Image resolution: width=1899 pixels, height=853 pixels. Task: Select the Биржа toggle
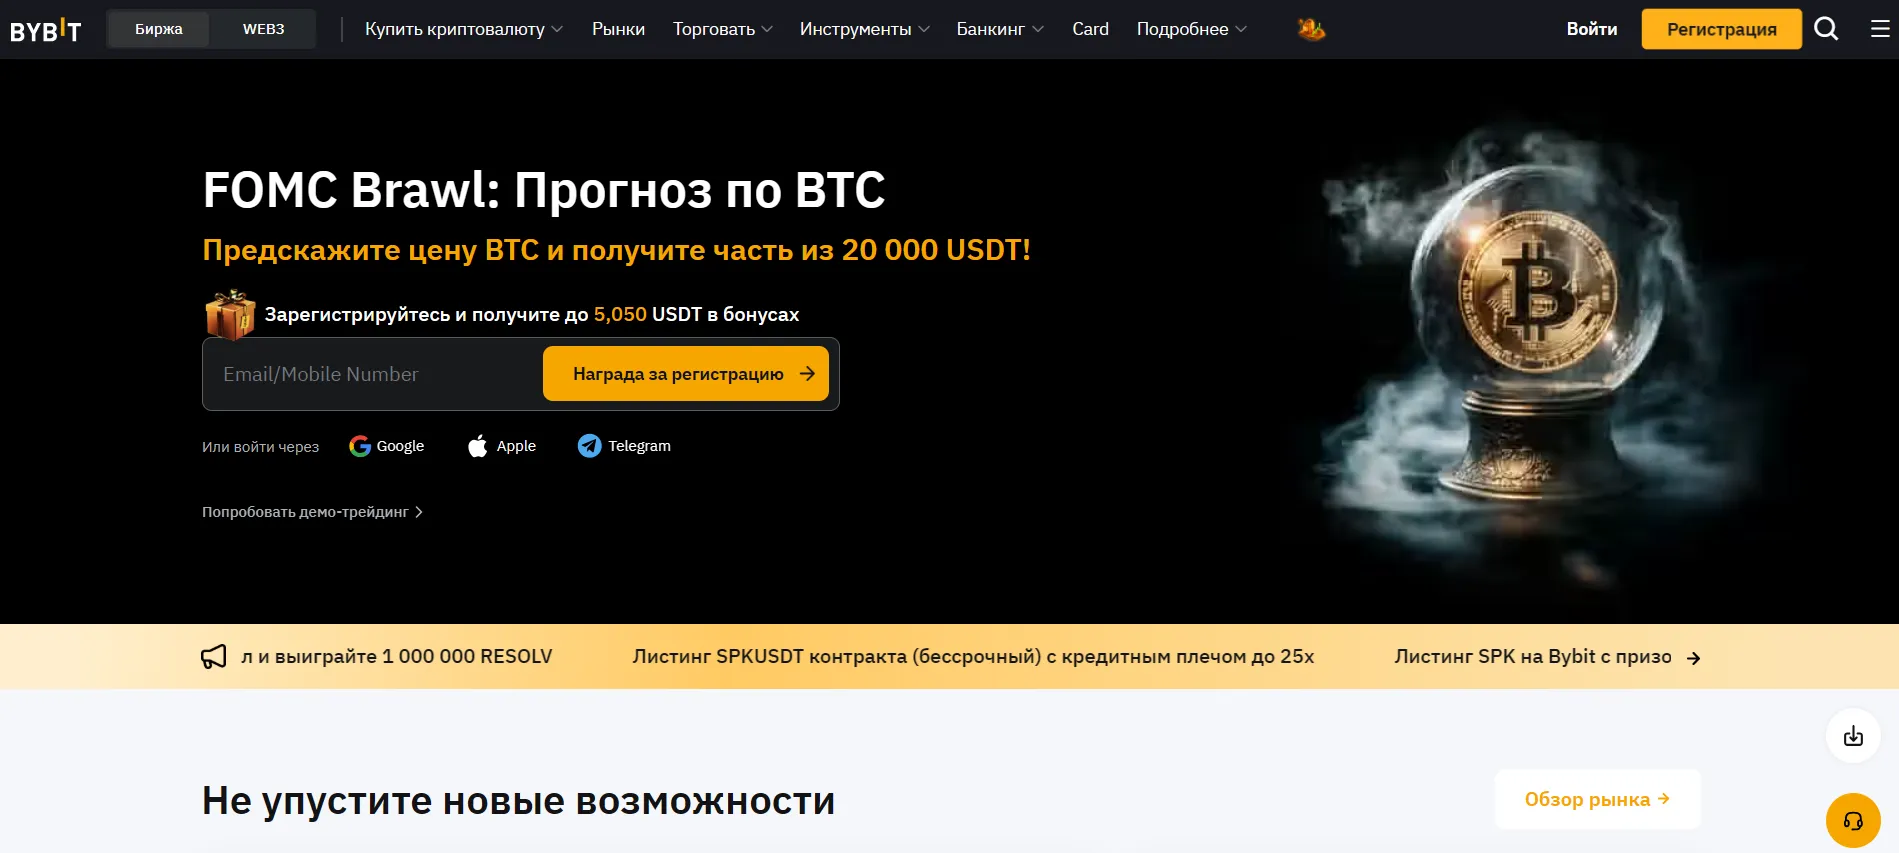tap(159, 29)
